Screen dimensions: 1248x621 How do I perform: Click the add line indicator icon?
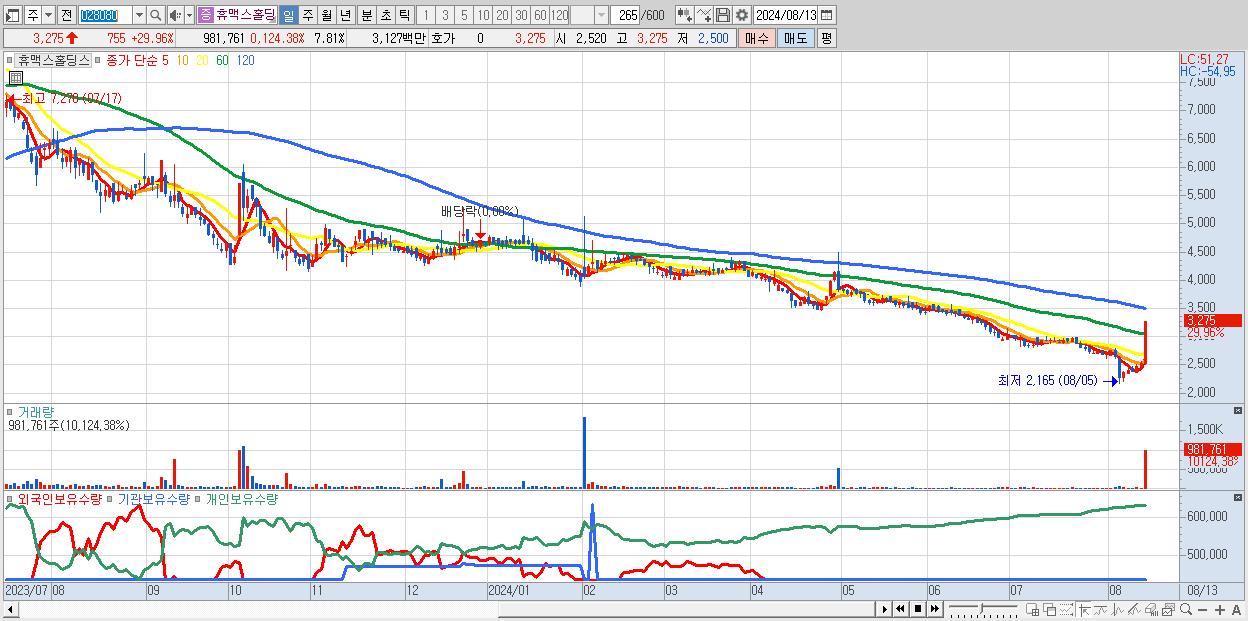[703, 15]
